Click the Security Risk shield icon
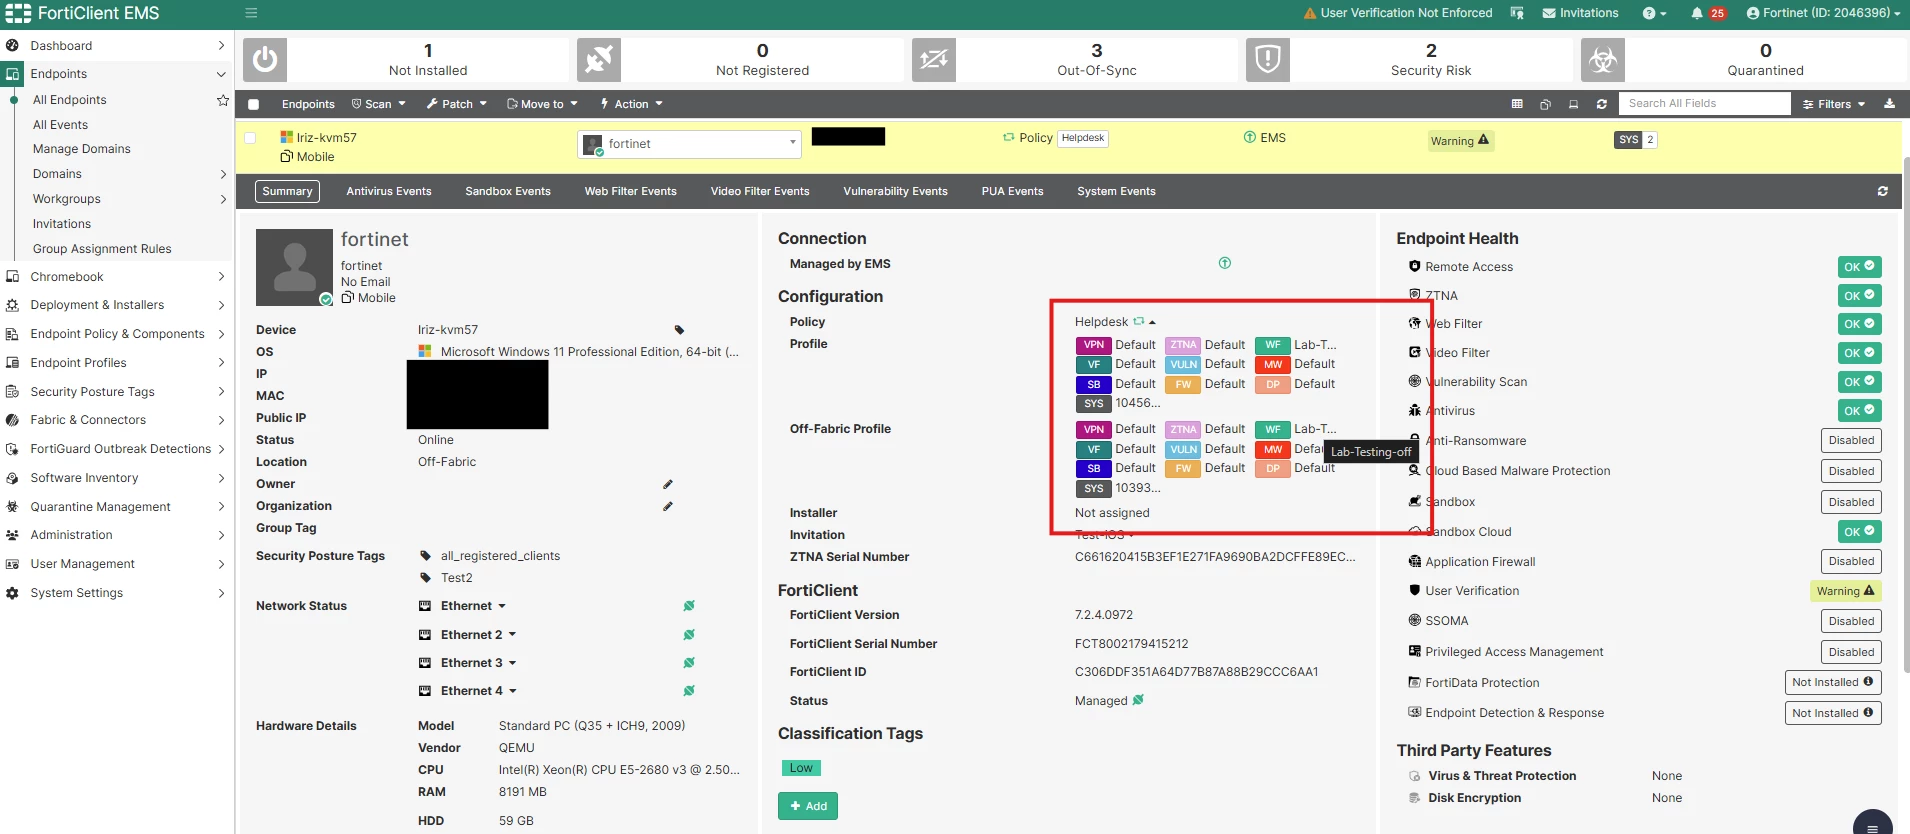The image size is (1910, 834). (1268, 60)
